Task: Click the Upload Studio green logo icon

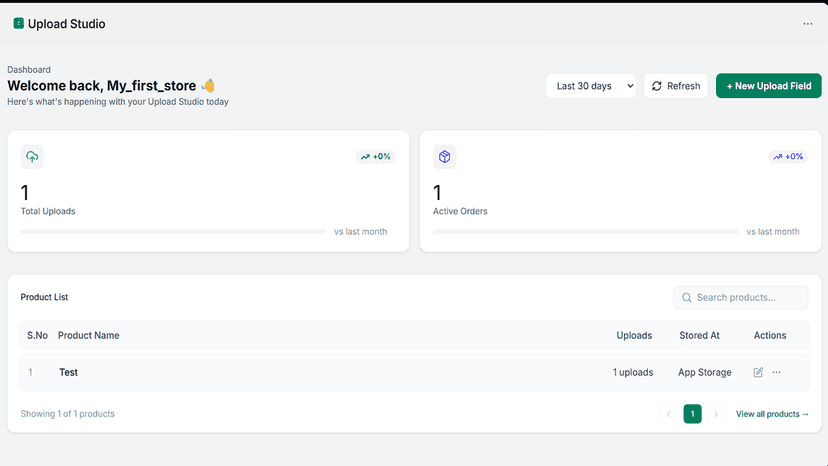Action: coord(18,23)
